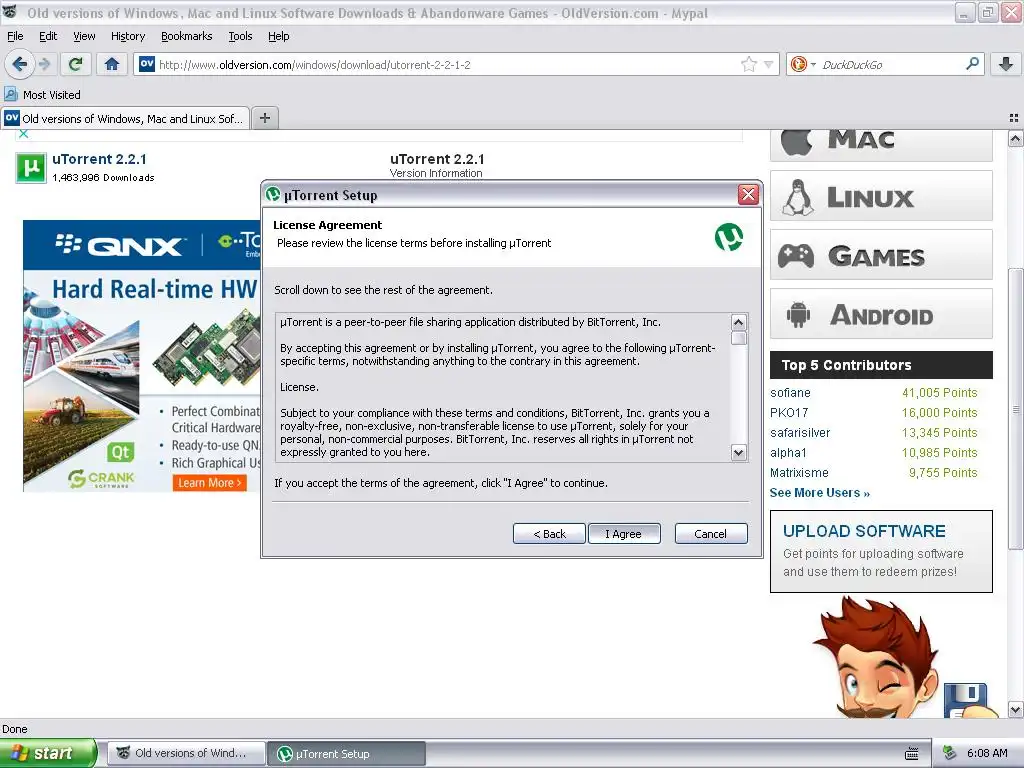Select the Old versions of Windows tab
This screenshot has height=768, width=1024.
pyautogui.click(x=125, y=118)
